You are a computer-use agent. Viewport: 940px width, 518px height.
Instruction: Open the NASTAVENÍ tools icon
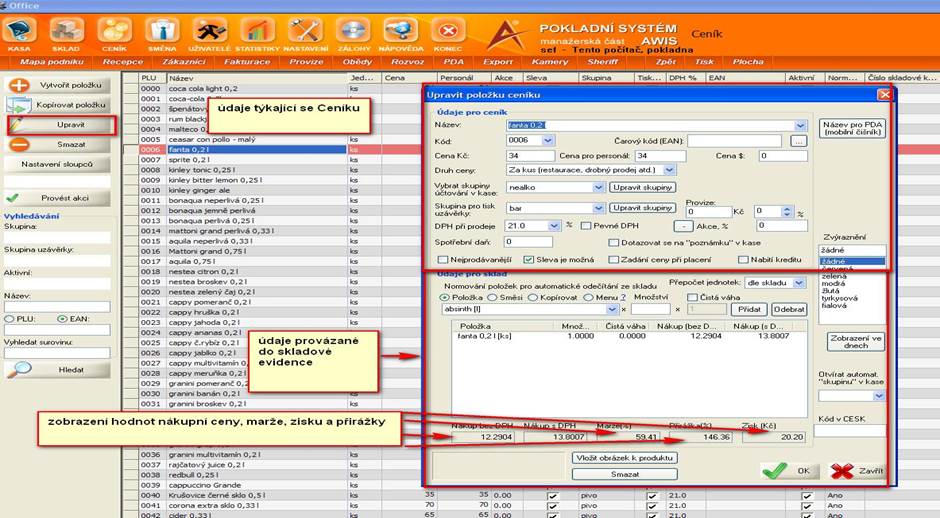click(305, 30)
